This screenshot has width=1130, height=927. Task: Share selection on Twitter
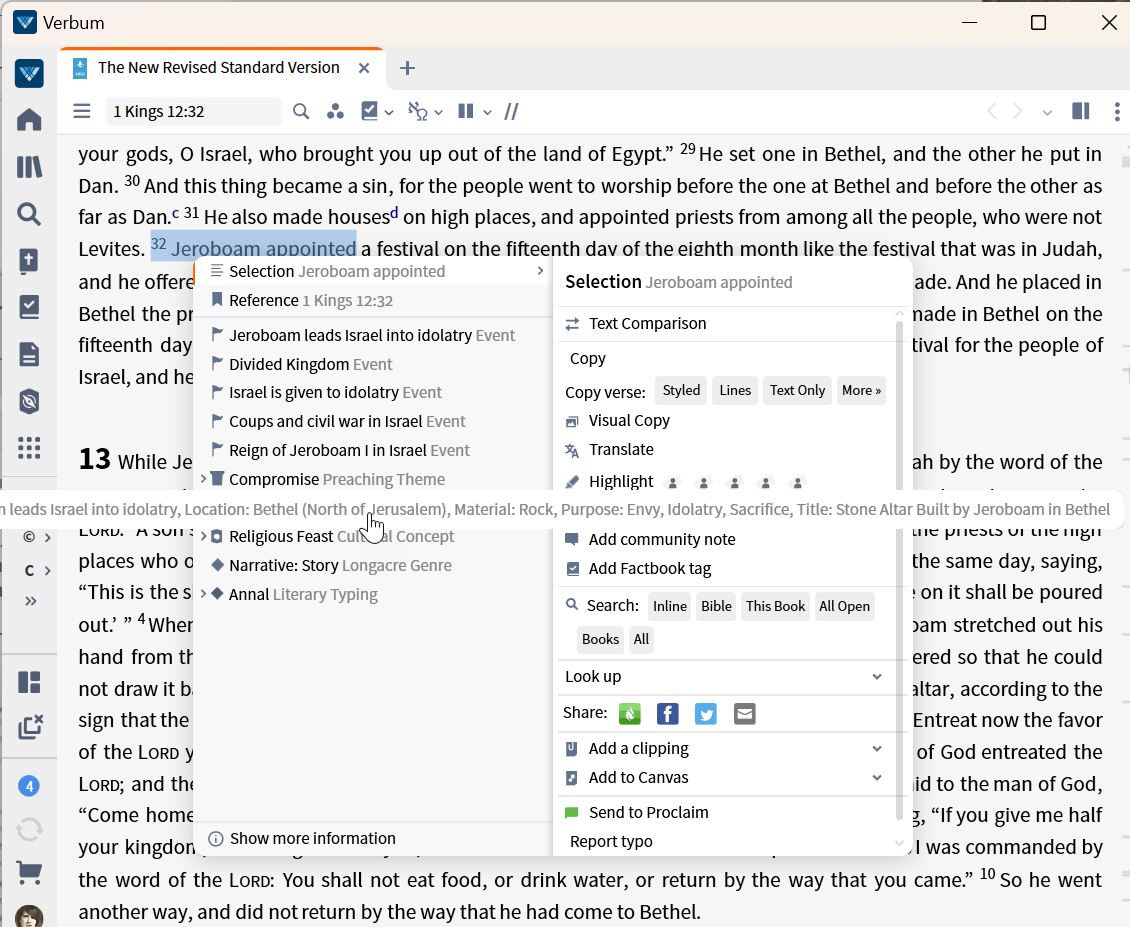(x=706, y=714)
